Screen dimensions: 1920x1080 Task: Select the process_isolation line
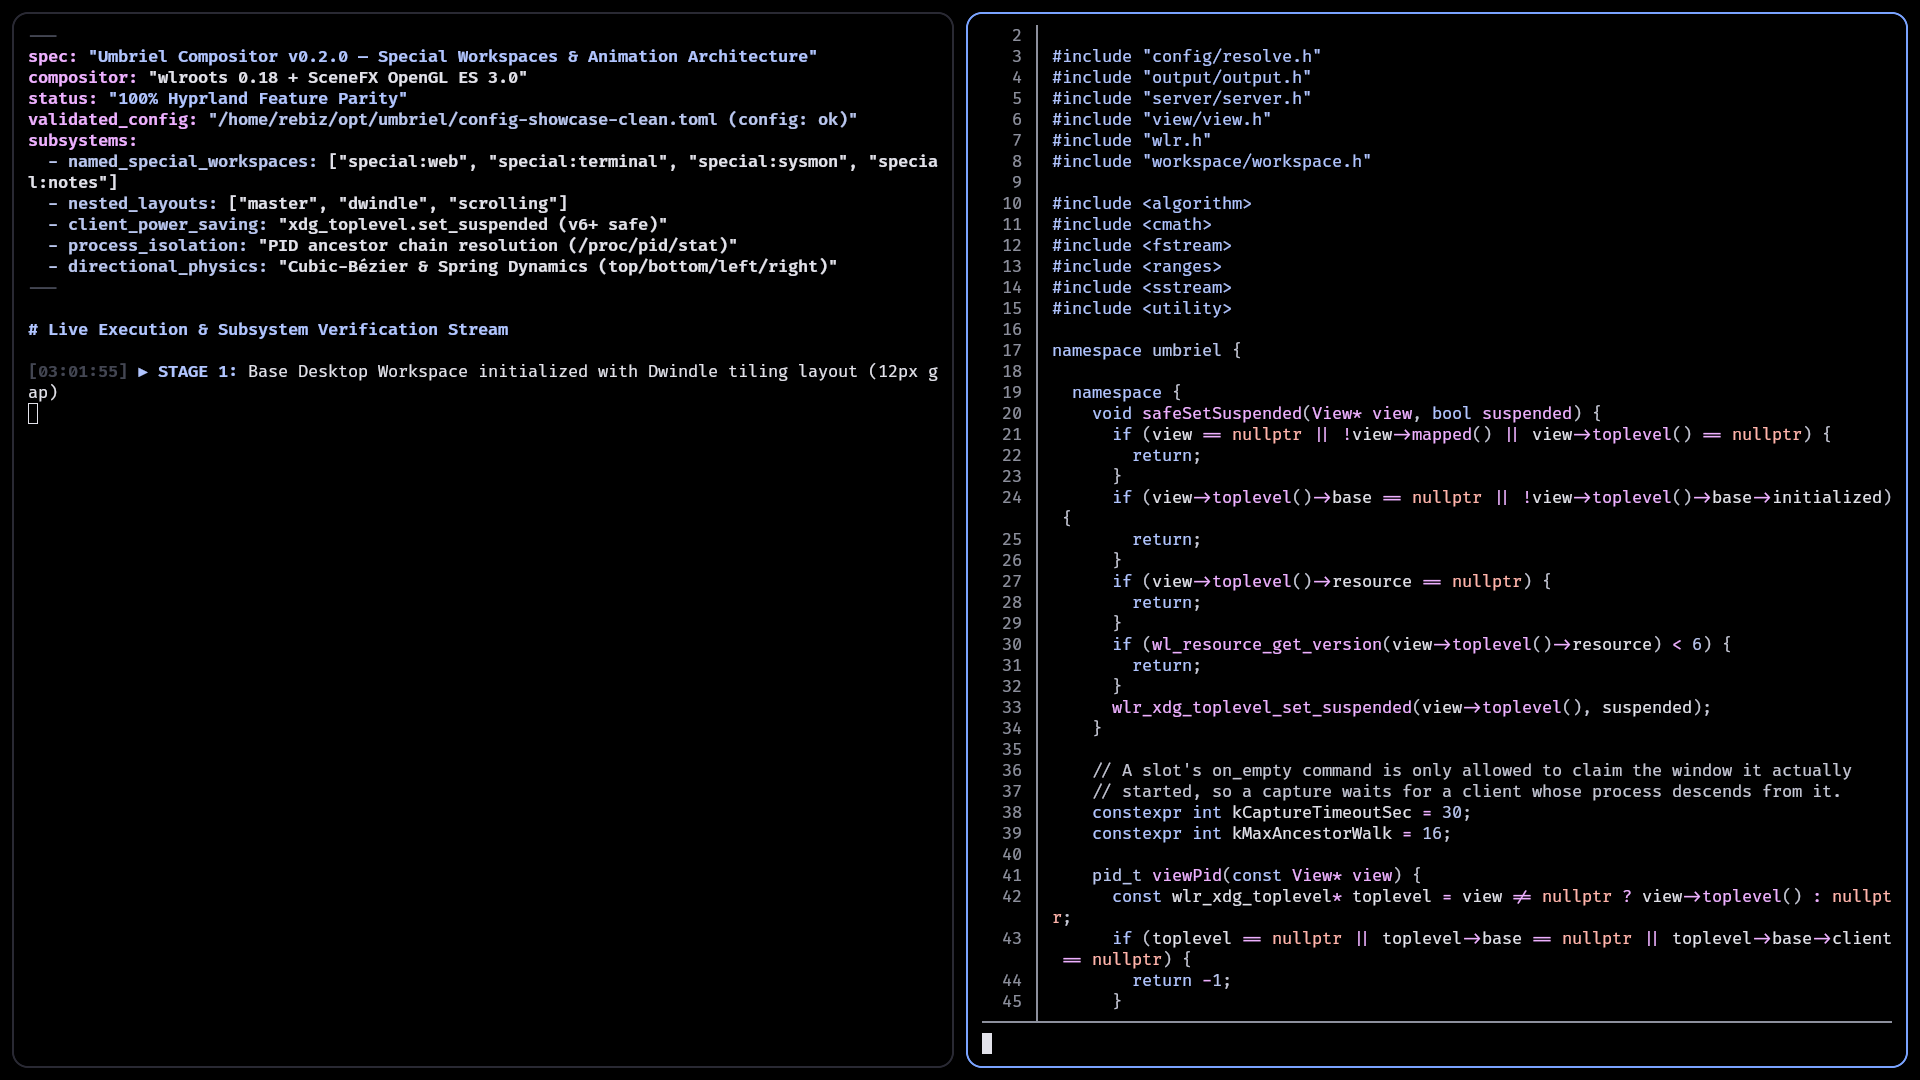[x=392, y=246]
